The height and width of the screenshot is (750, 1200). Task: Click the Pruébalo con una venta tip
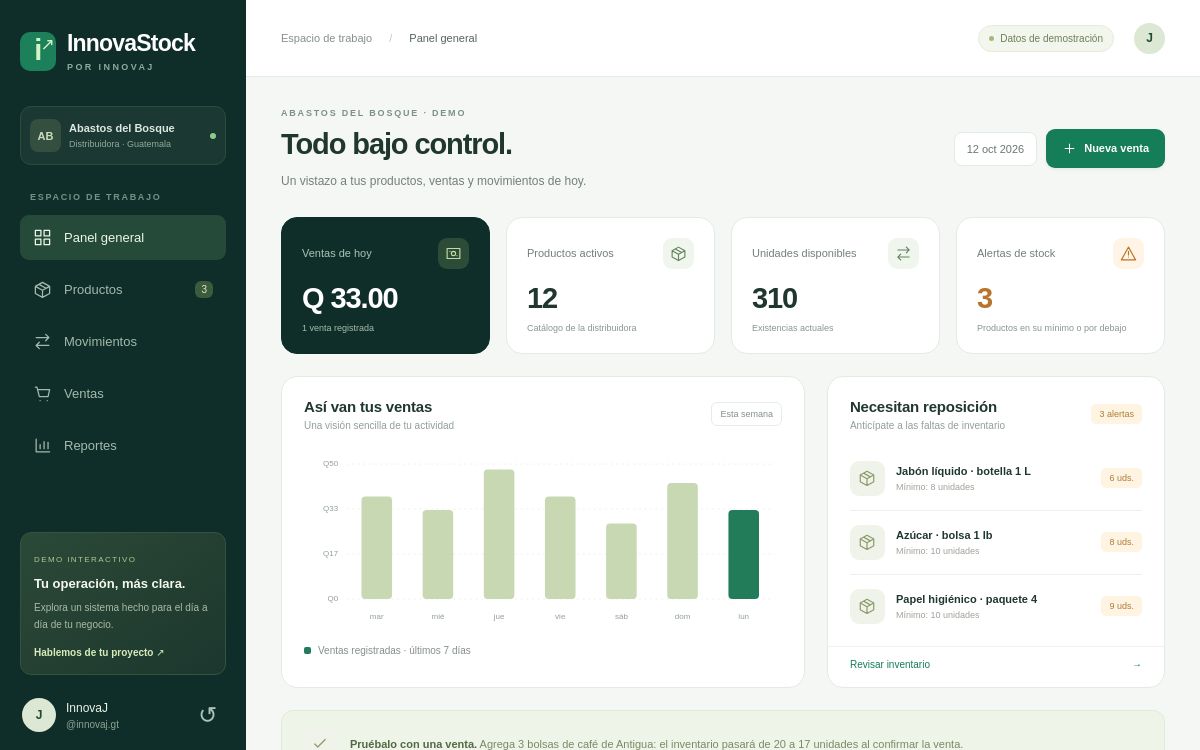pyautogui.click(x=656, y=744)
